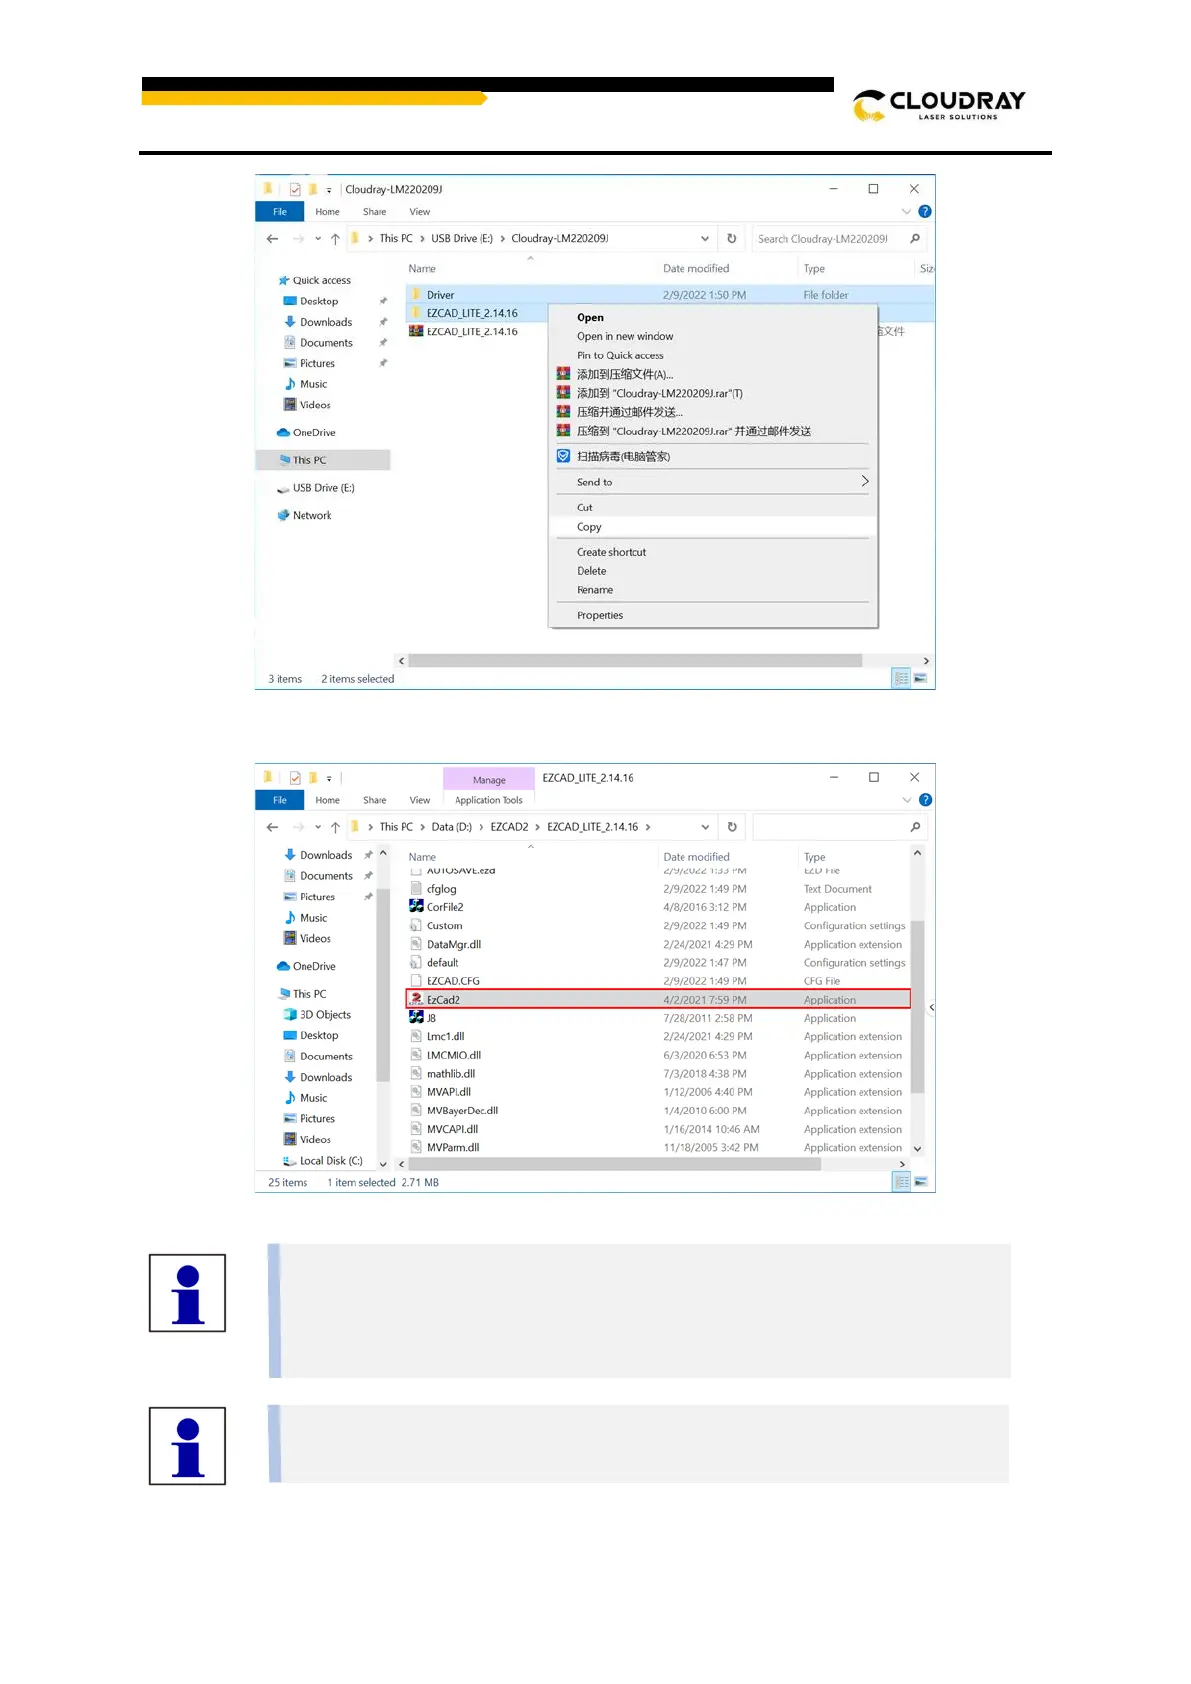This screenshot has width=1191, height=1684.
Task: Choose Copy from the context menu
Action: pos(589,527)
